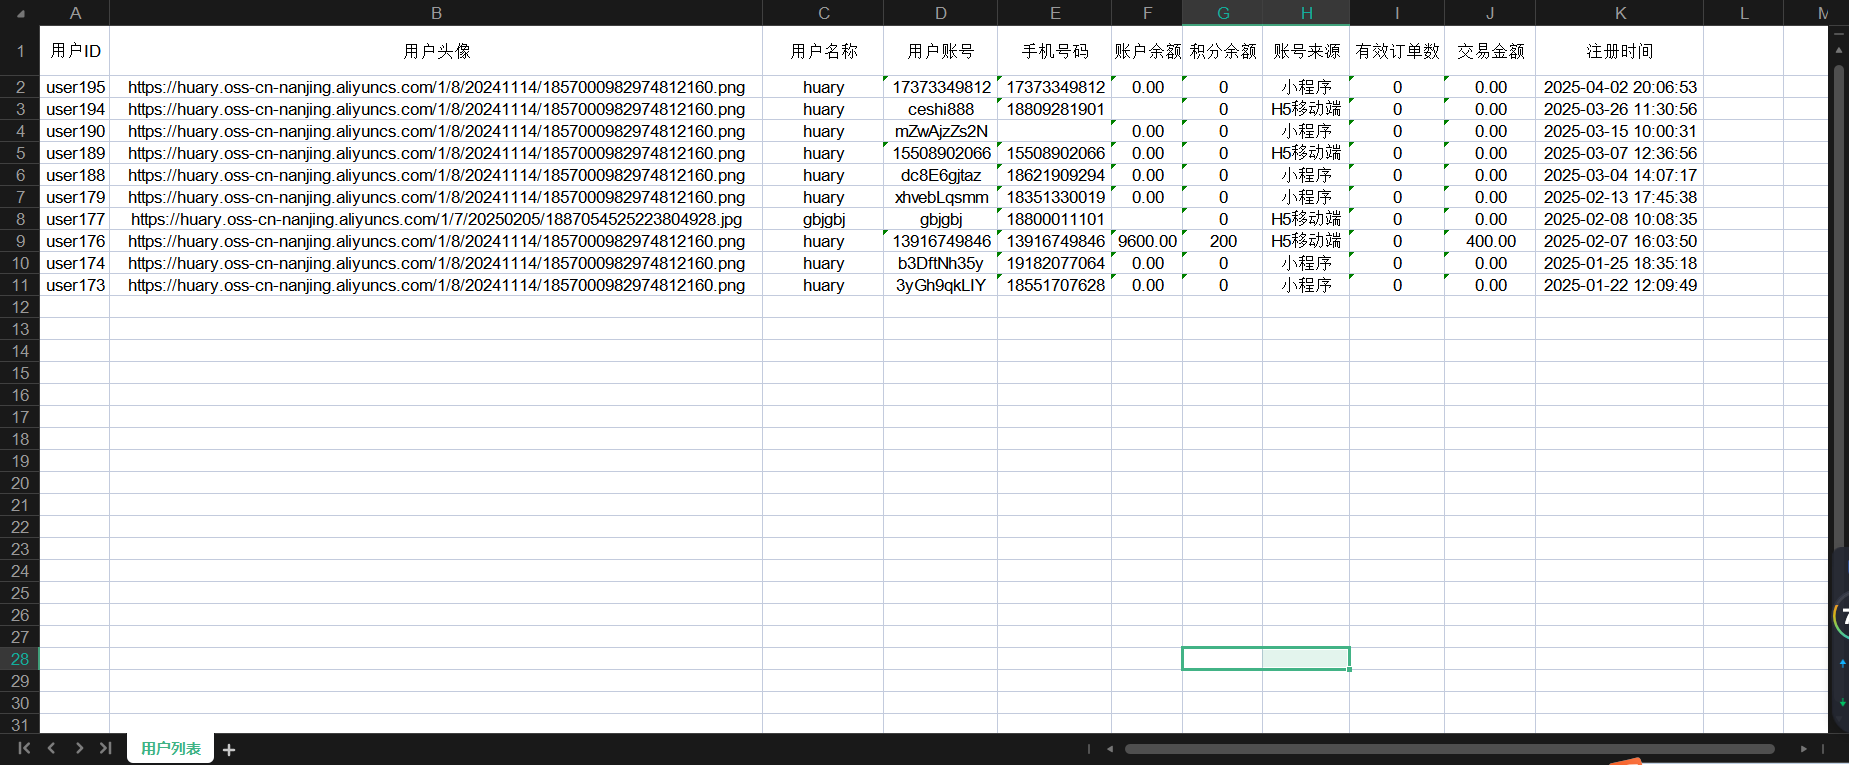This screenshot has height=765, width=1849.
Task: Select row 9 header
Action: point(20,241)
